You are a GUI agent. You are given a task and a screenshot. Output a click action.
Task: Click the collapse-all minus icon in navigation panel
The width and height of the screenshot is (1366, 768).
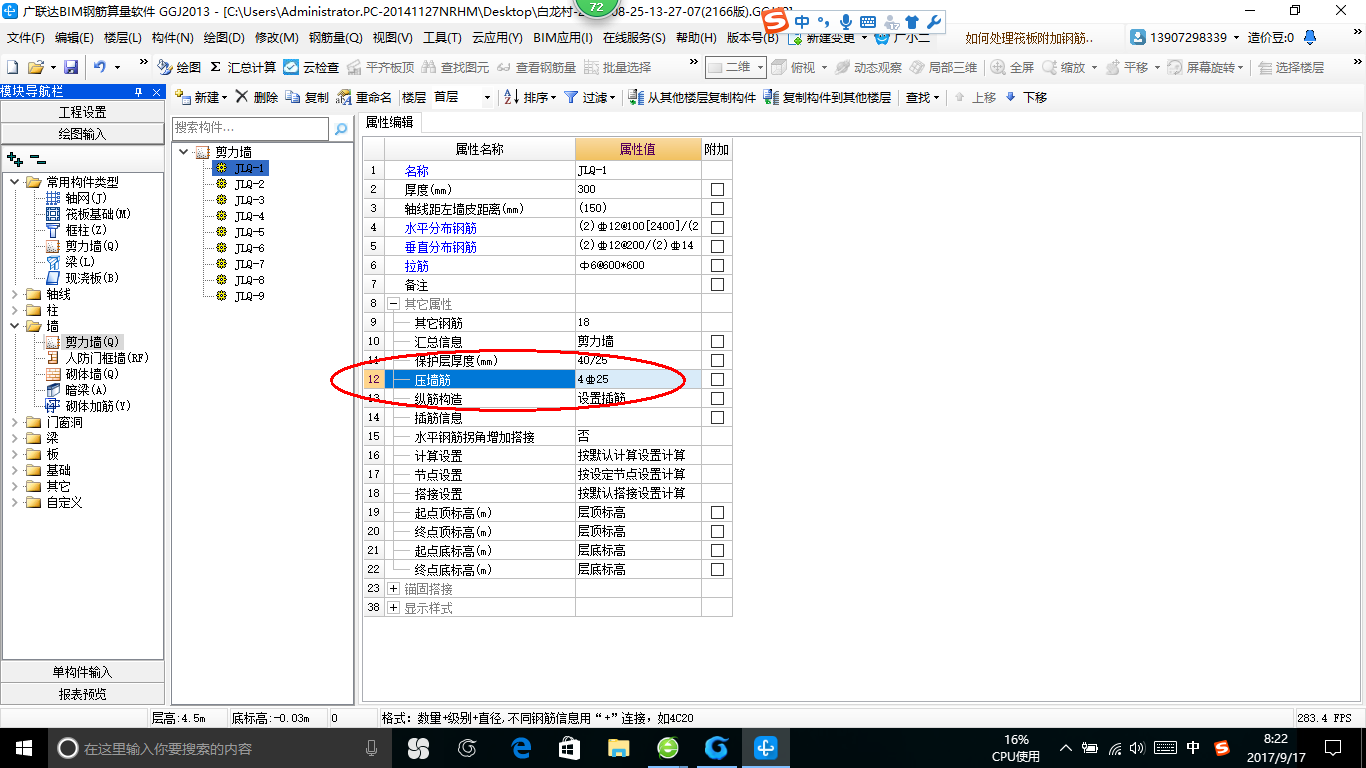pyautogui.click(x=37, y=159)
